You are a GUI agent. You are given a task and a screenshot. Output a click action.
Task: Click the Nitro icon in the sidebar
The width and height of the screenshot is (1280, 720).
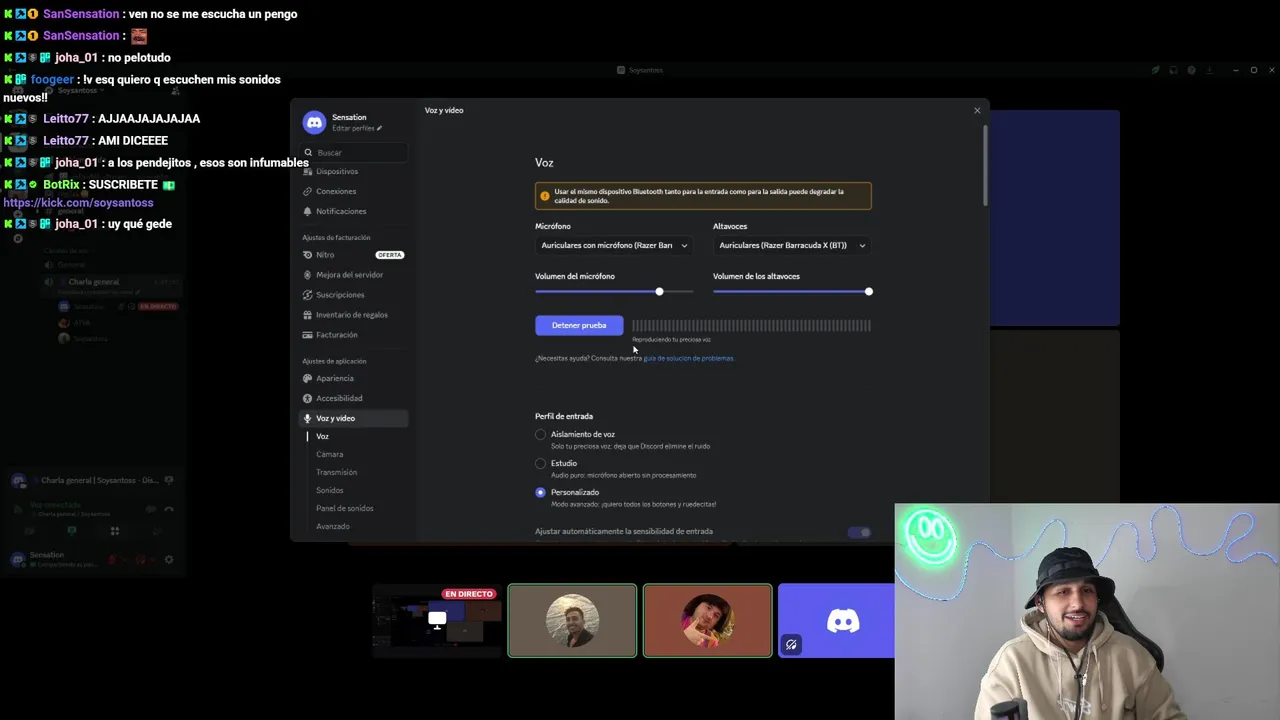tap(307, 255)
